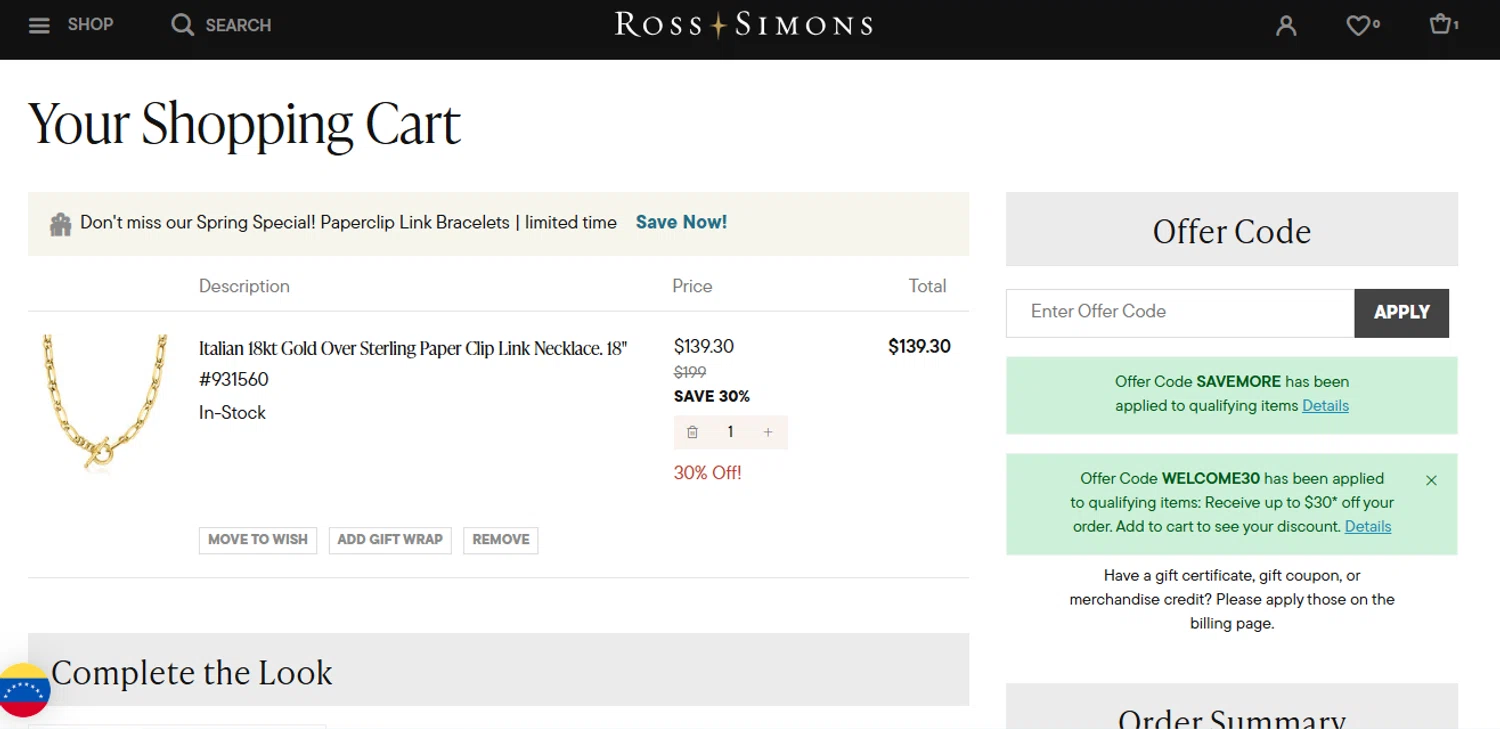
Task: Dismiss the WELCOME30 offer notice
Action: pyautogui.click(x=1431, y=480)
